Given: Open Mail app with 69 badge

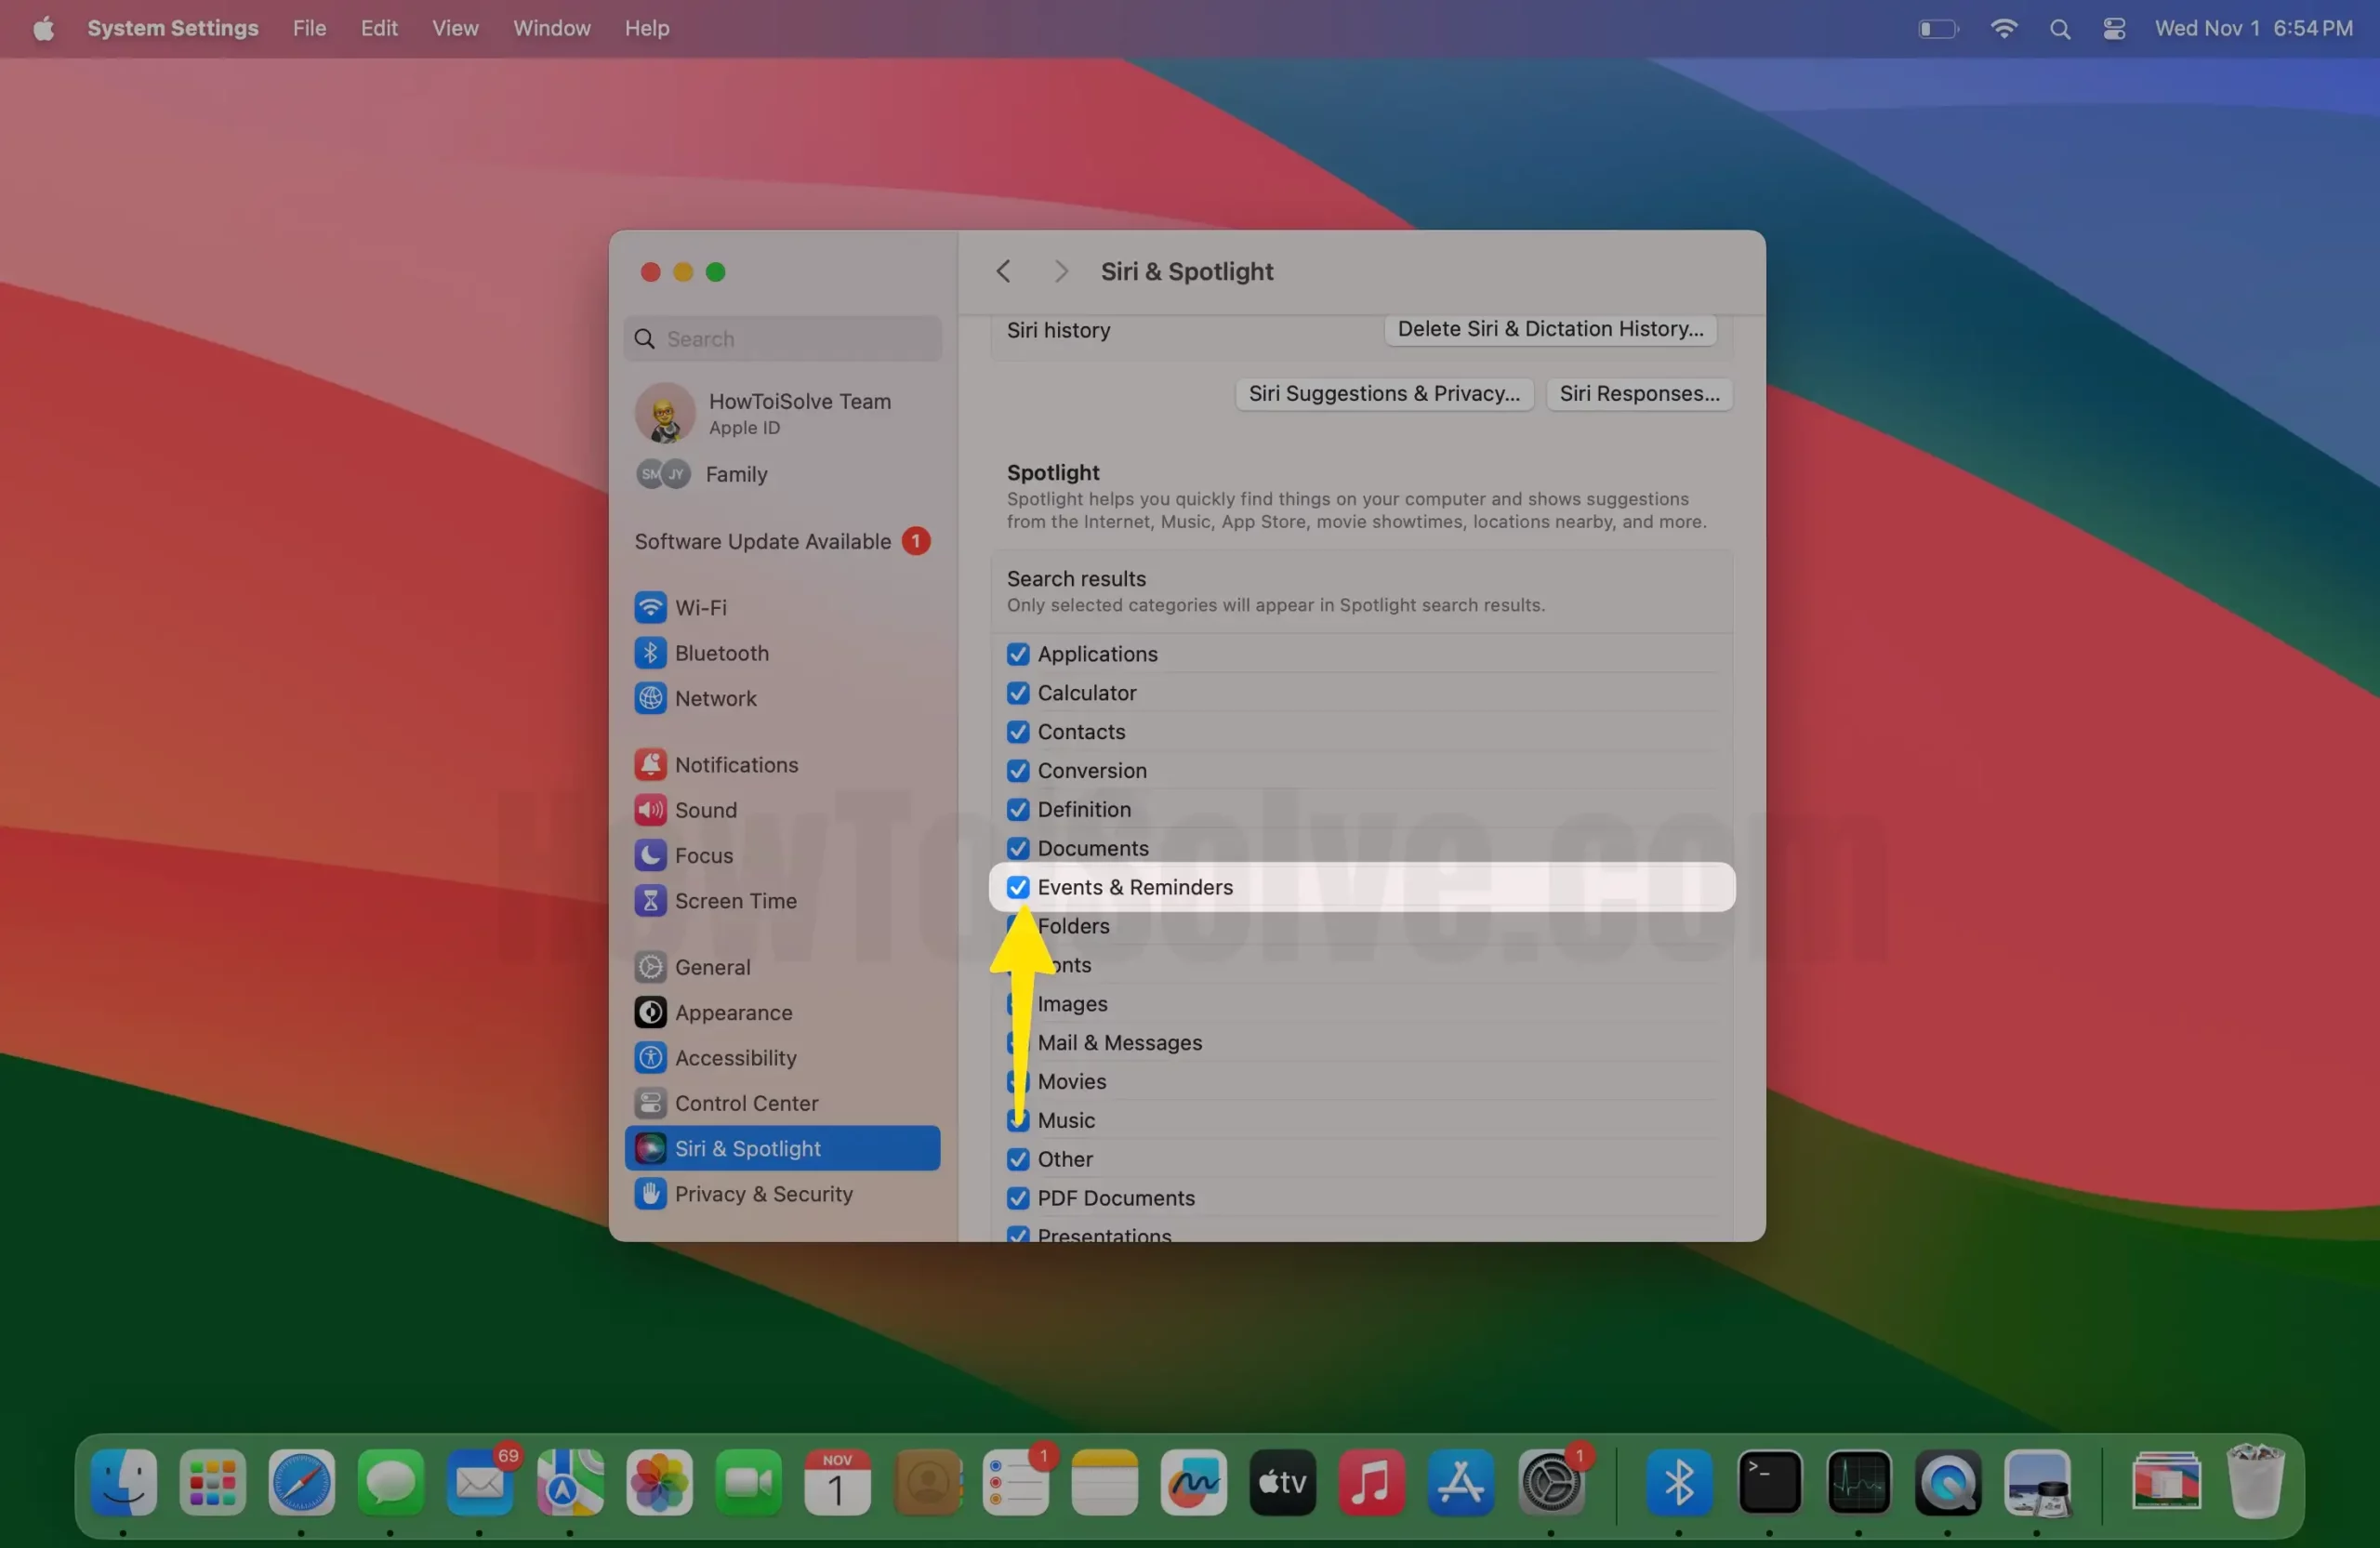Looking at the screenshot, I should coord(480,1481).
